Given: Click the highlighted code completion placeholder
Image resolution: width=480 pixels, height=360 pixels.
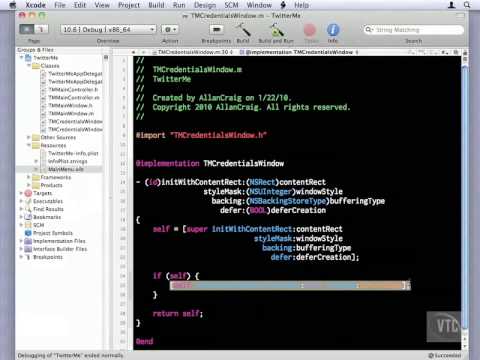Looking at the screenshot, I should tap(290, 285).
